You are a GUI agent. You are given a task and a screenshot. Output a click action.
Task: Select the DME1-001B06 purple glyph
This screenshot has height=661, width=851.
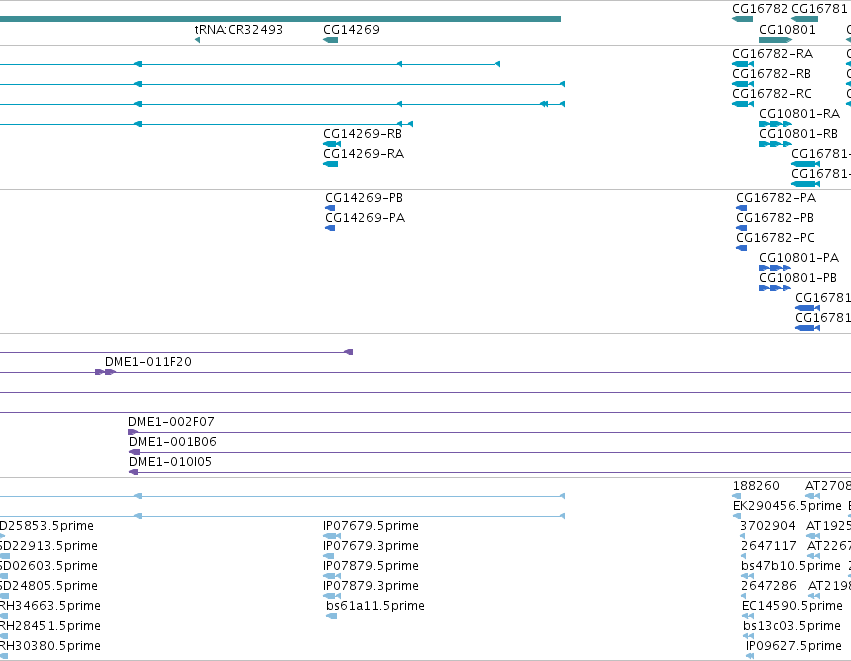[x=134, y=452]
